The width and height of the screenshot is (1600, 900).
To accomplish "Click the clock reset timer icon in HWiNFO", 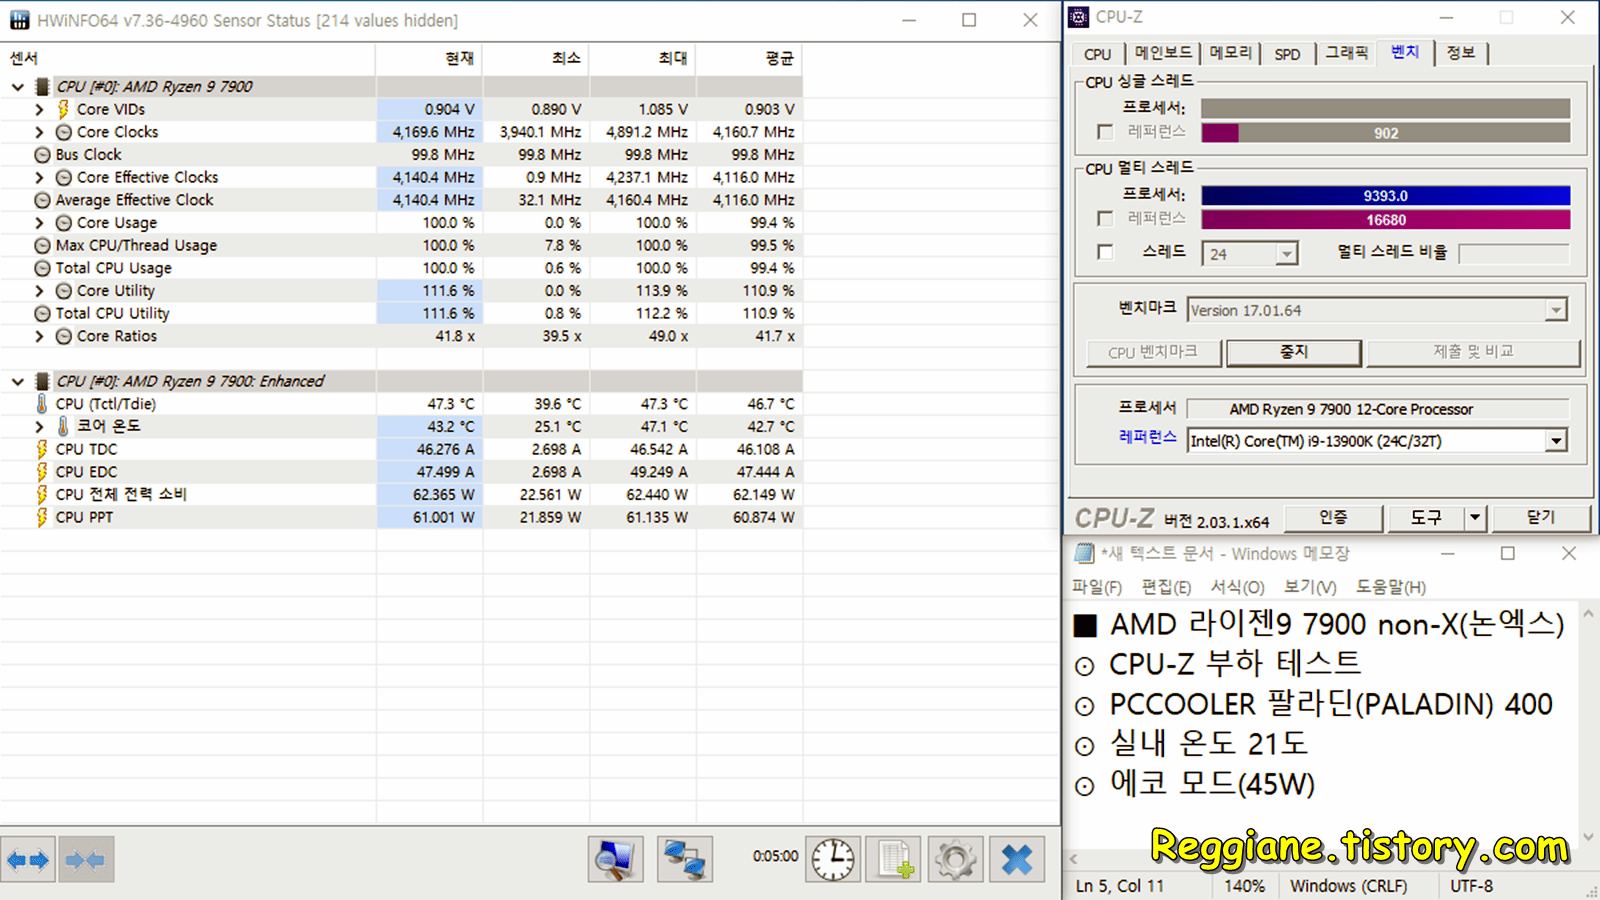I will pyautogui.click(x=833, y=859).
